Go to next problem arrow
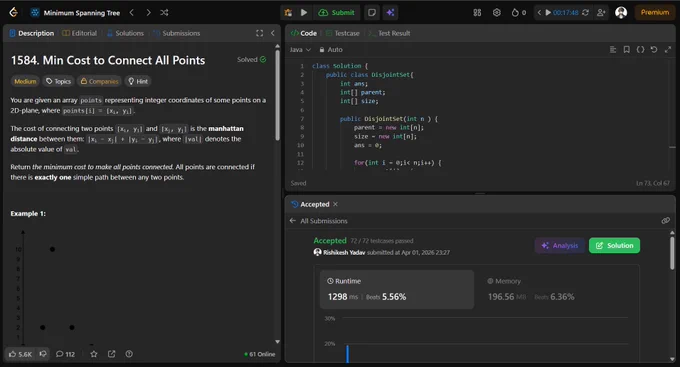 point(148,13)
